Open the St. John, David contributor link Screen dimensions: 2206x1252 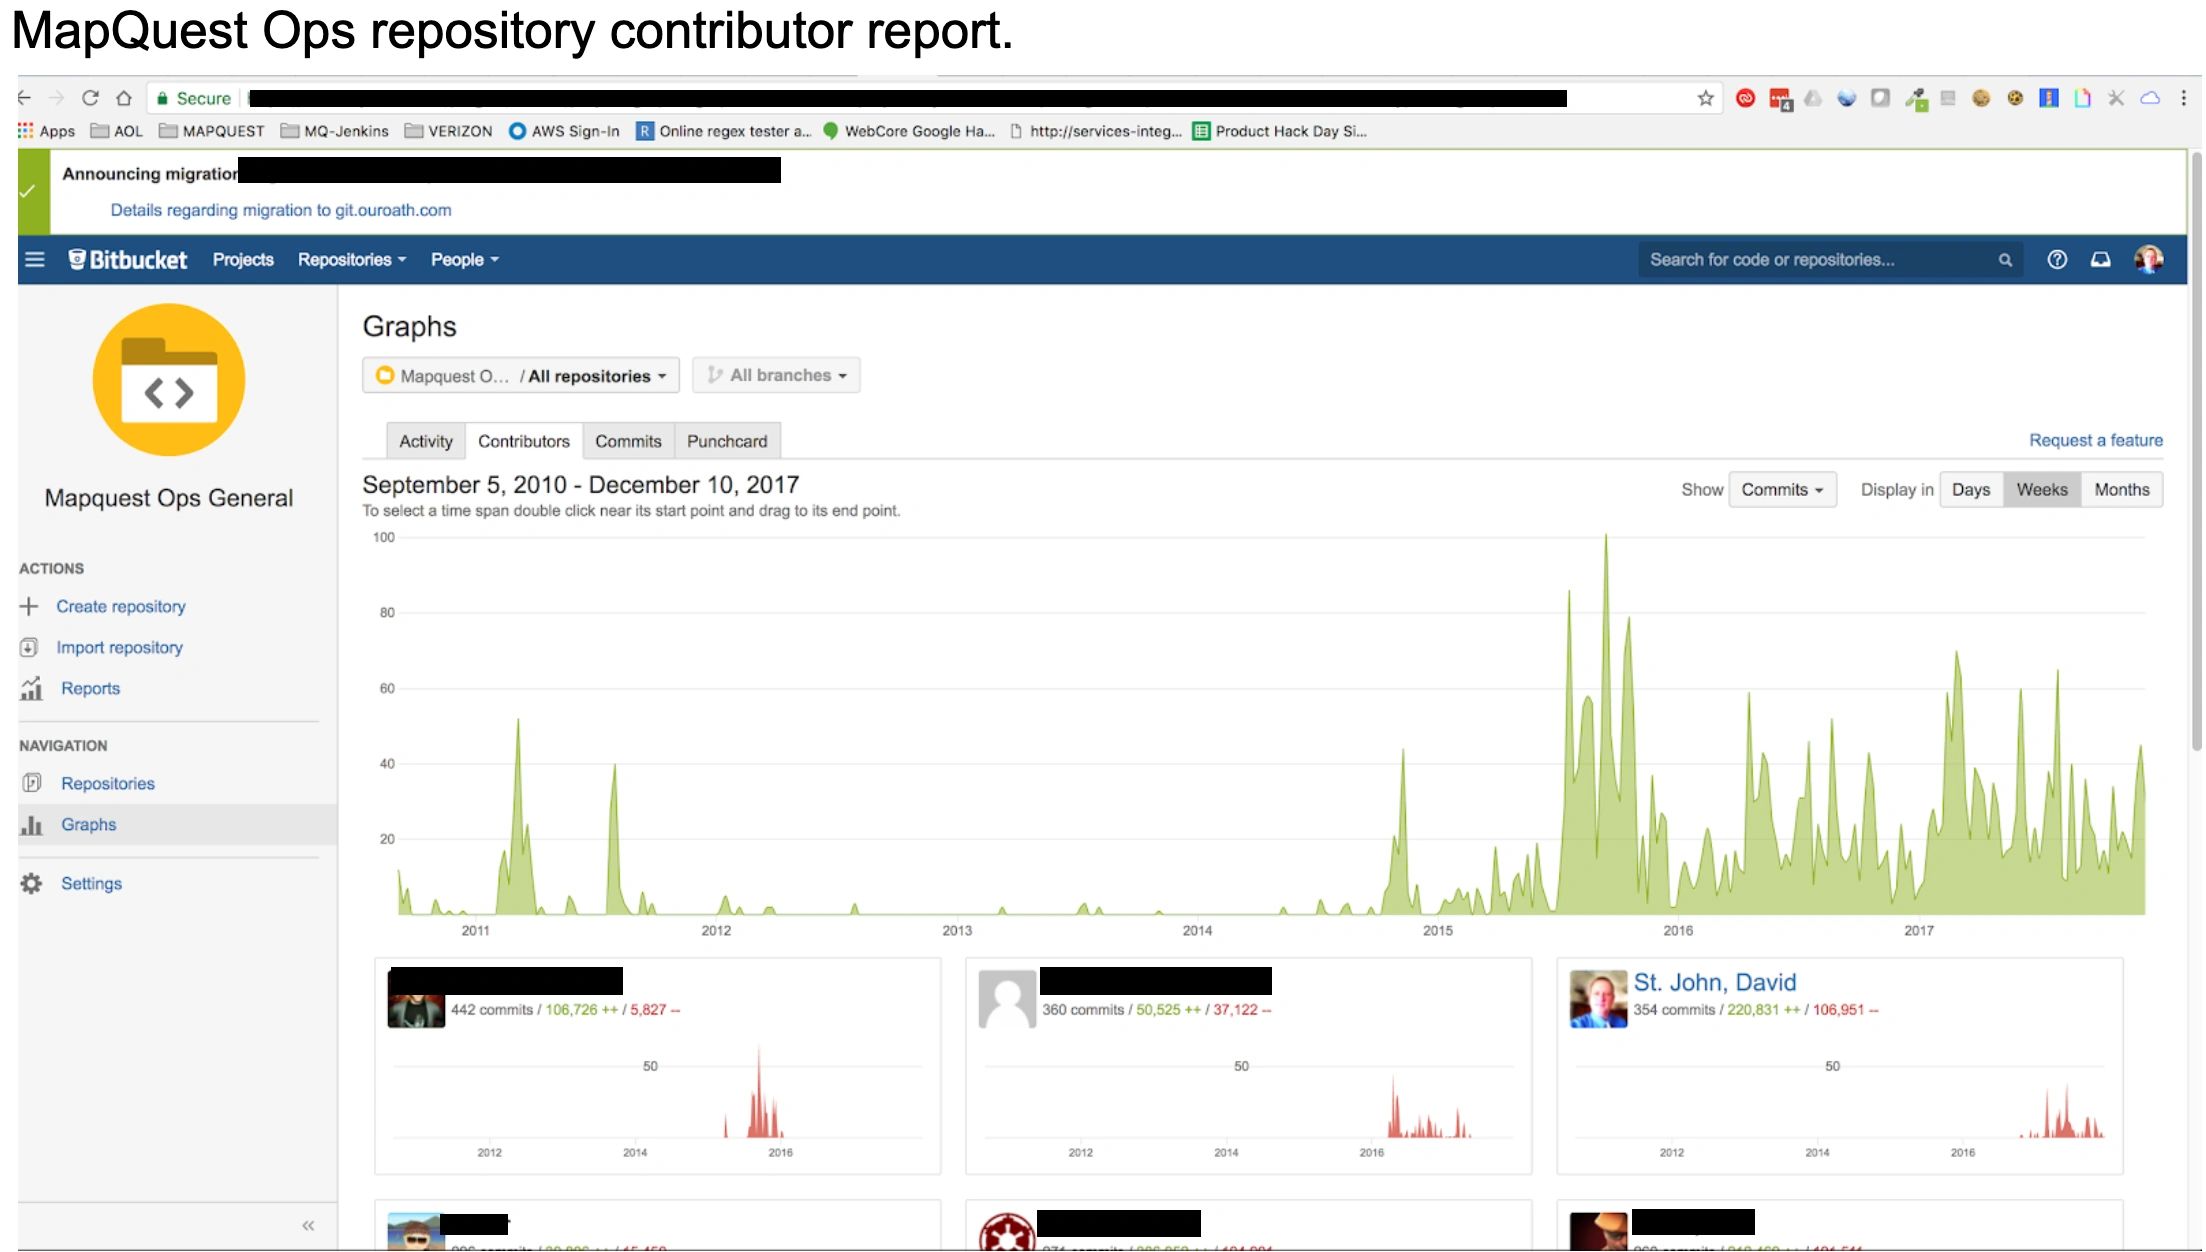pos(1715,983)
